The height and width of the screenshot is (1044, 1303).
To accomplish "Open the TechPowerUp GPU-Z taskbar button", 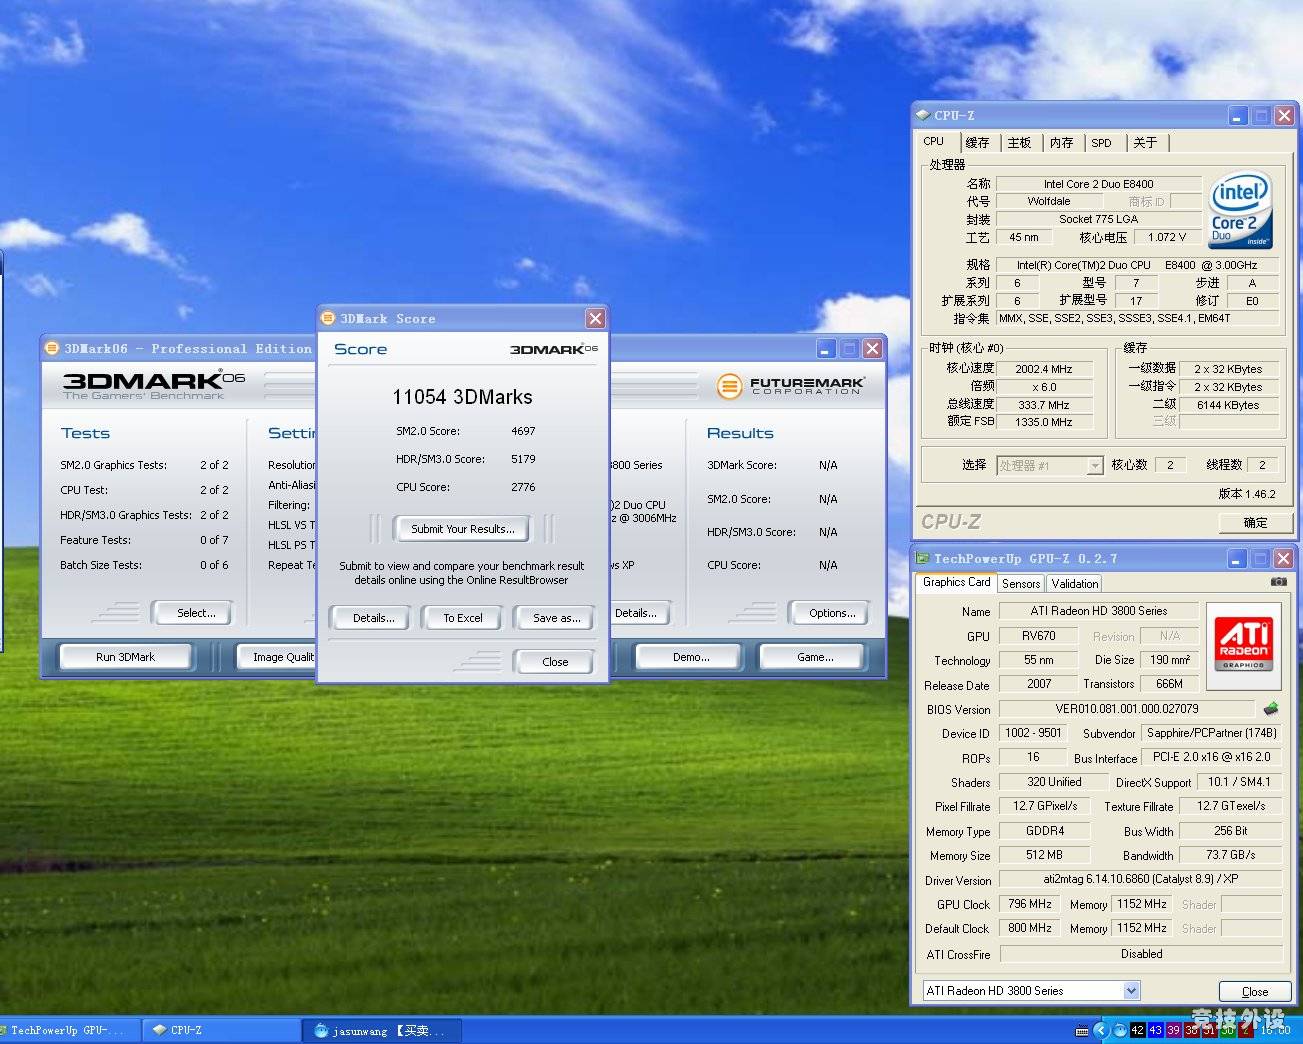I will (x=70, y=1030).
